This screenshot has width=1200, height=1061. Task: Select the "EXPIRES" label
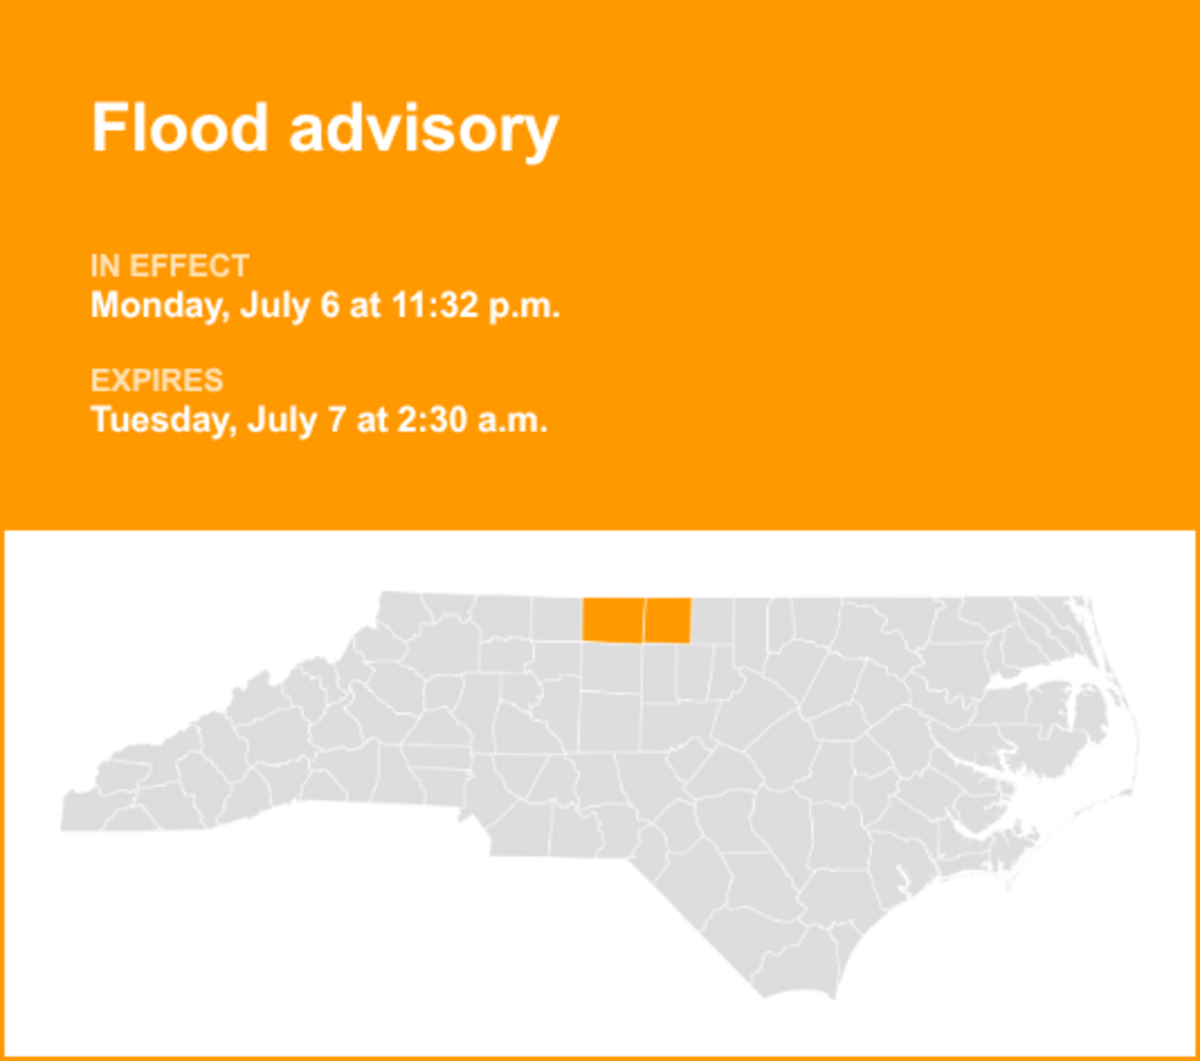point(157,380)
